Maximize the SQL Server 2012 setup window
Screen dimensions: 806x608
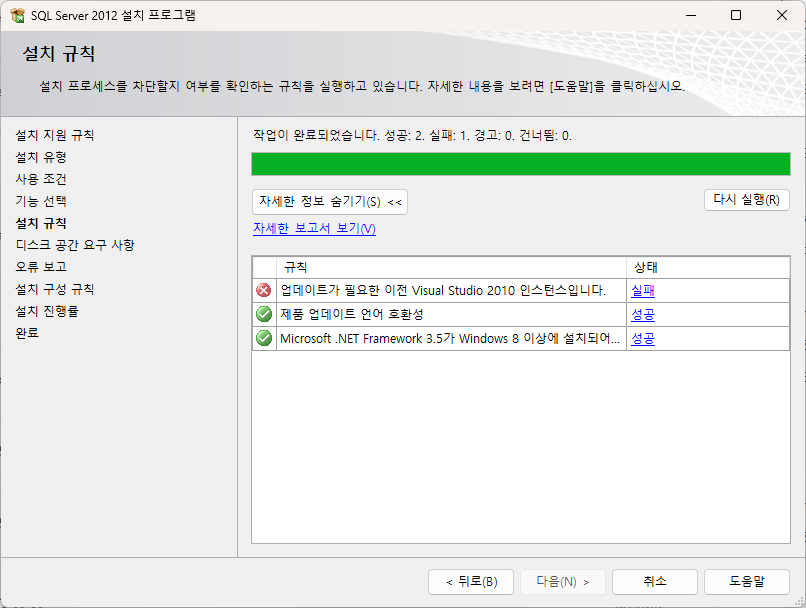(x=736, y=15)
